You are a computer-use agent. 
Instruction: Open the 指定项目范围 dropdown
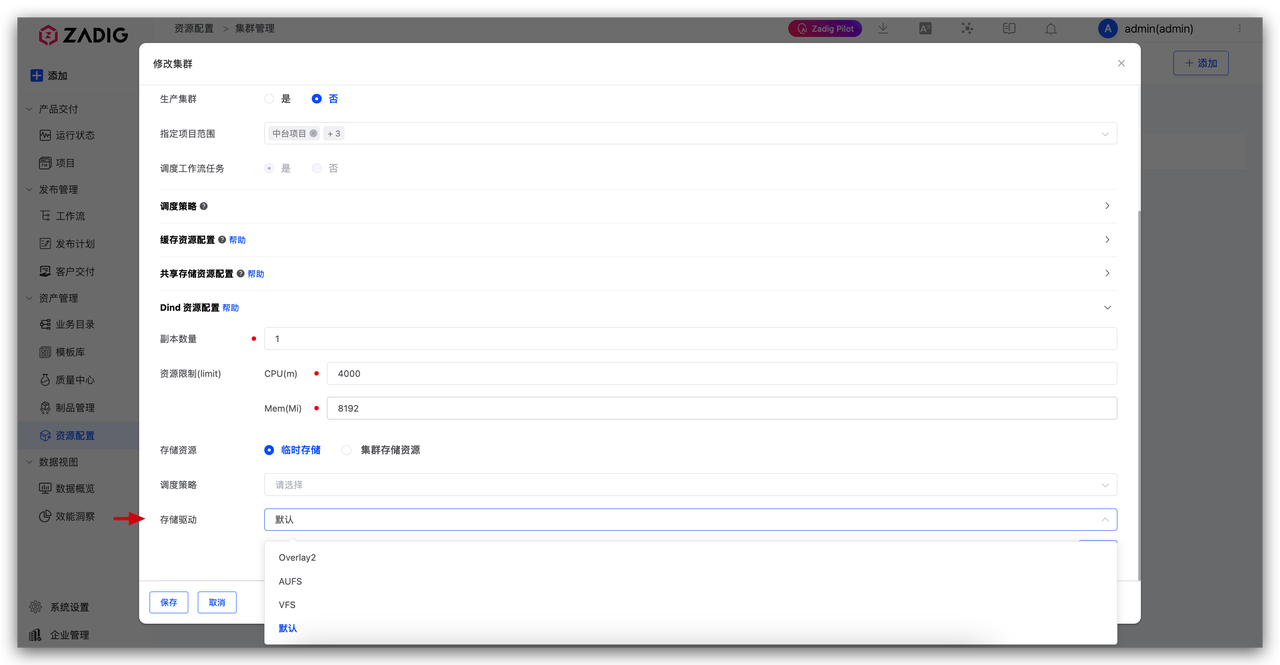(x=690, y=133)
